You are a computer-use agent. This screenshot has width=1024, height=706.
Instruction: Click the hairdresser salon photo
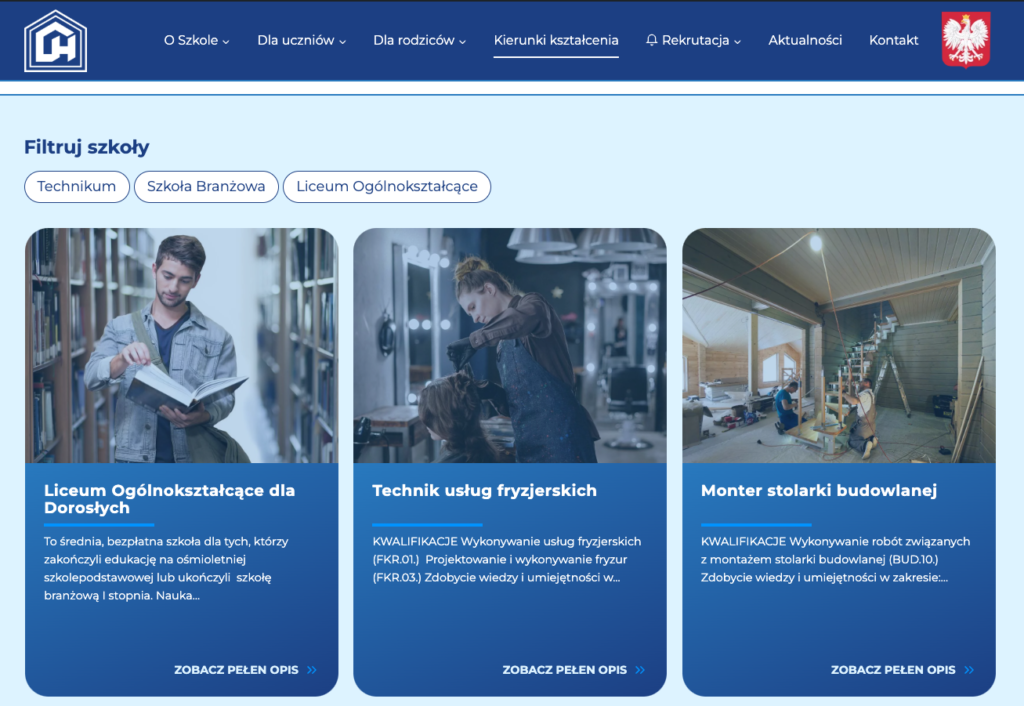pos(509,345)
